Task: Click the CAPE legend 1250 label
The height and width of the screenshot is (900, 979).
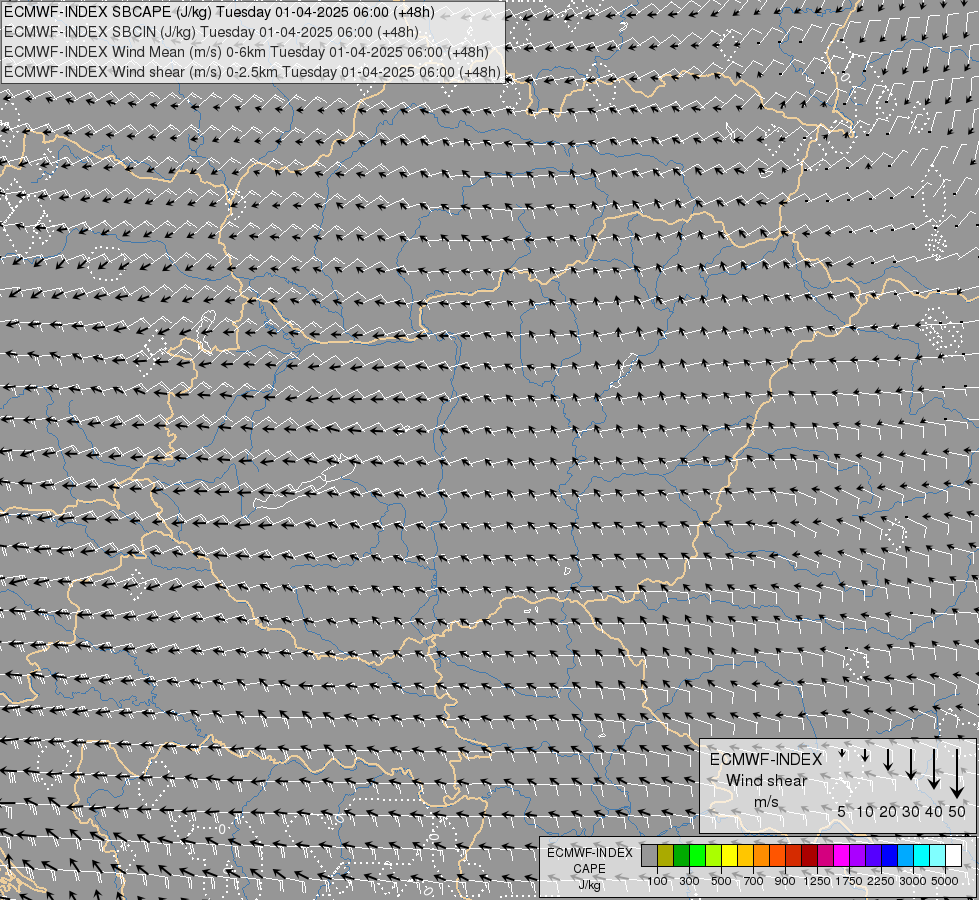Action: [x=817, y=881]
